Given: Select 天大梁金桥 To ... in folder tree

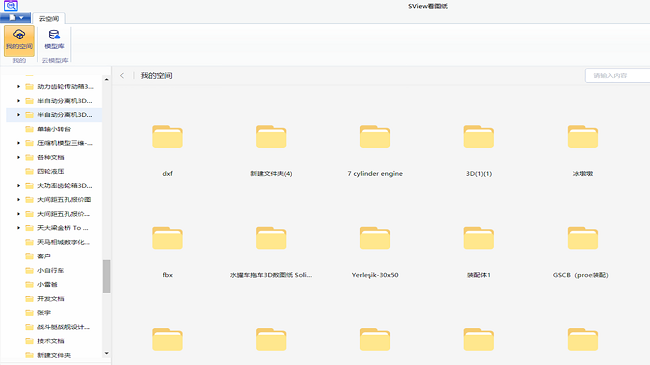Looking at the screenshot, I should [x=63, y=228].
